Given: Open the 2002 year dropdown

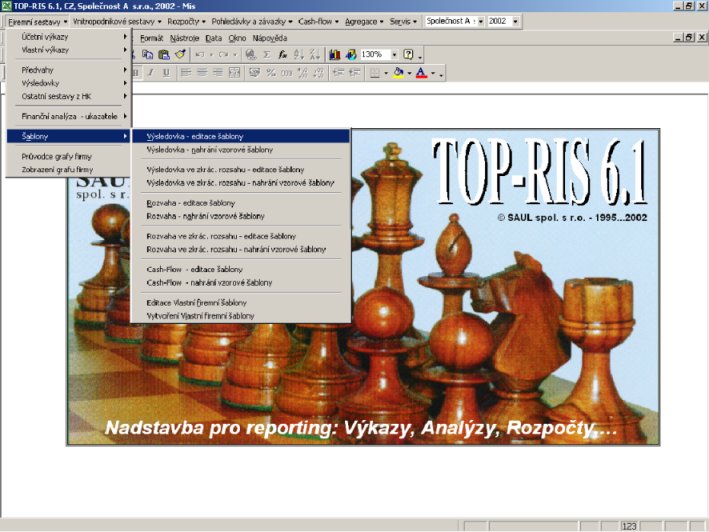Looking at the screenshot, I should pyautogui.click(x=515, y=21).
